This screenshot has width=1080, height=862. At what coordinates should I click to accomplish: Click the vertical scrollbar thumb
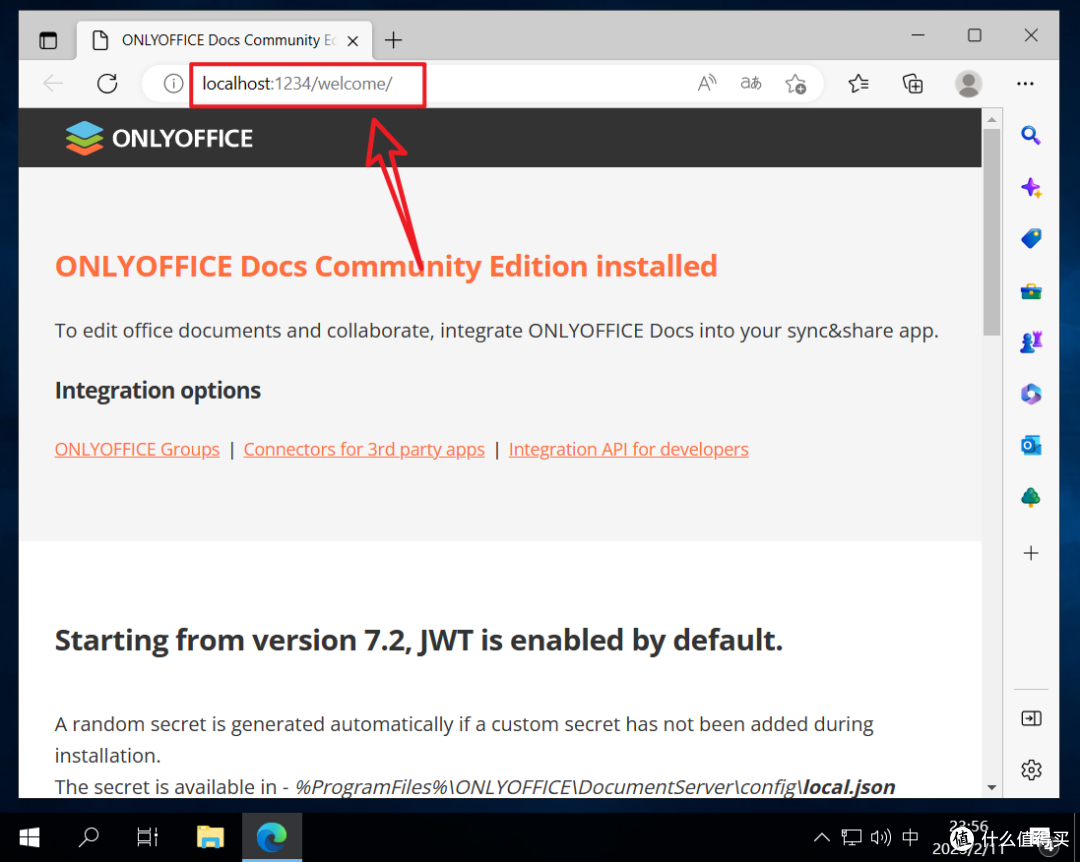tap(991, 232)
